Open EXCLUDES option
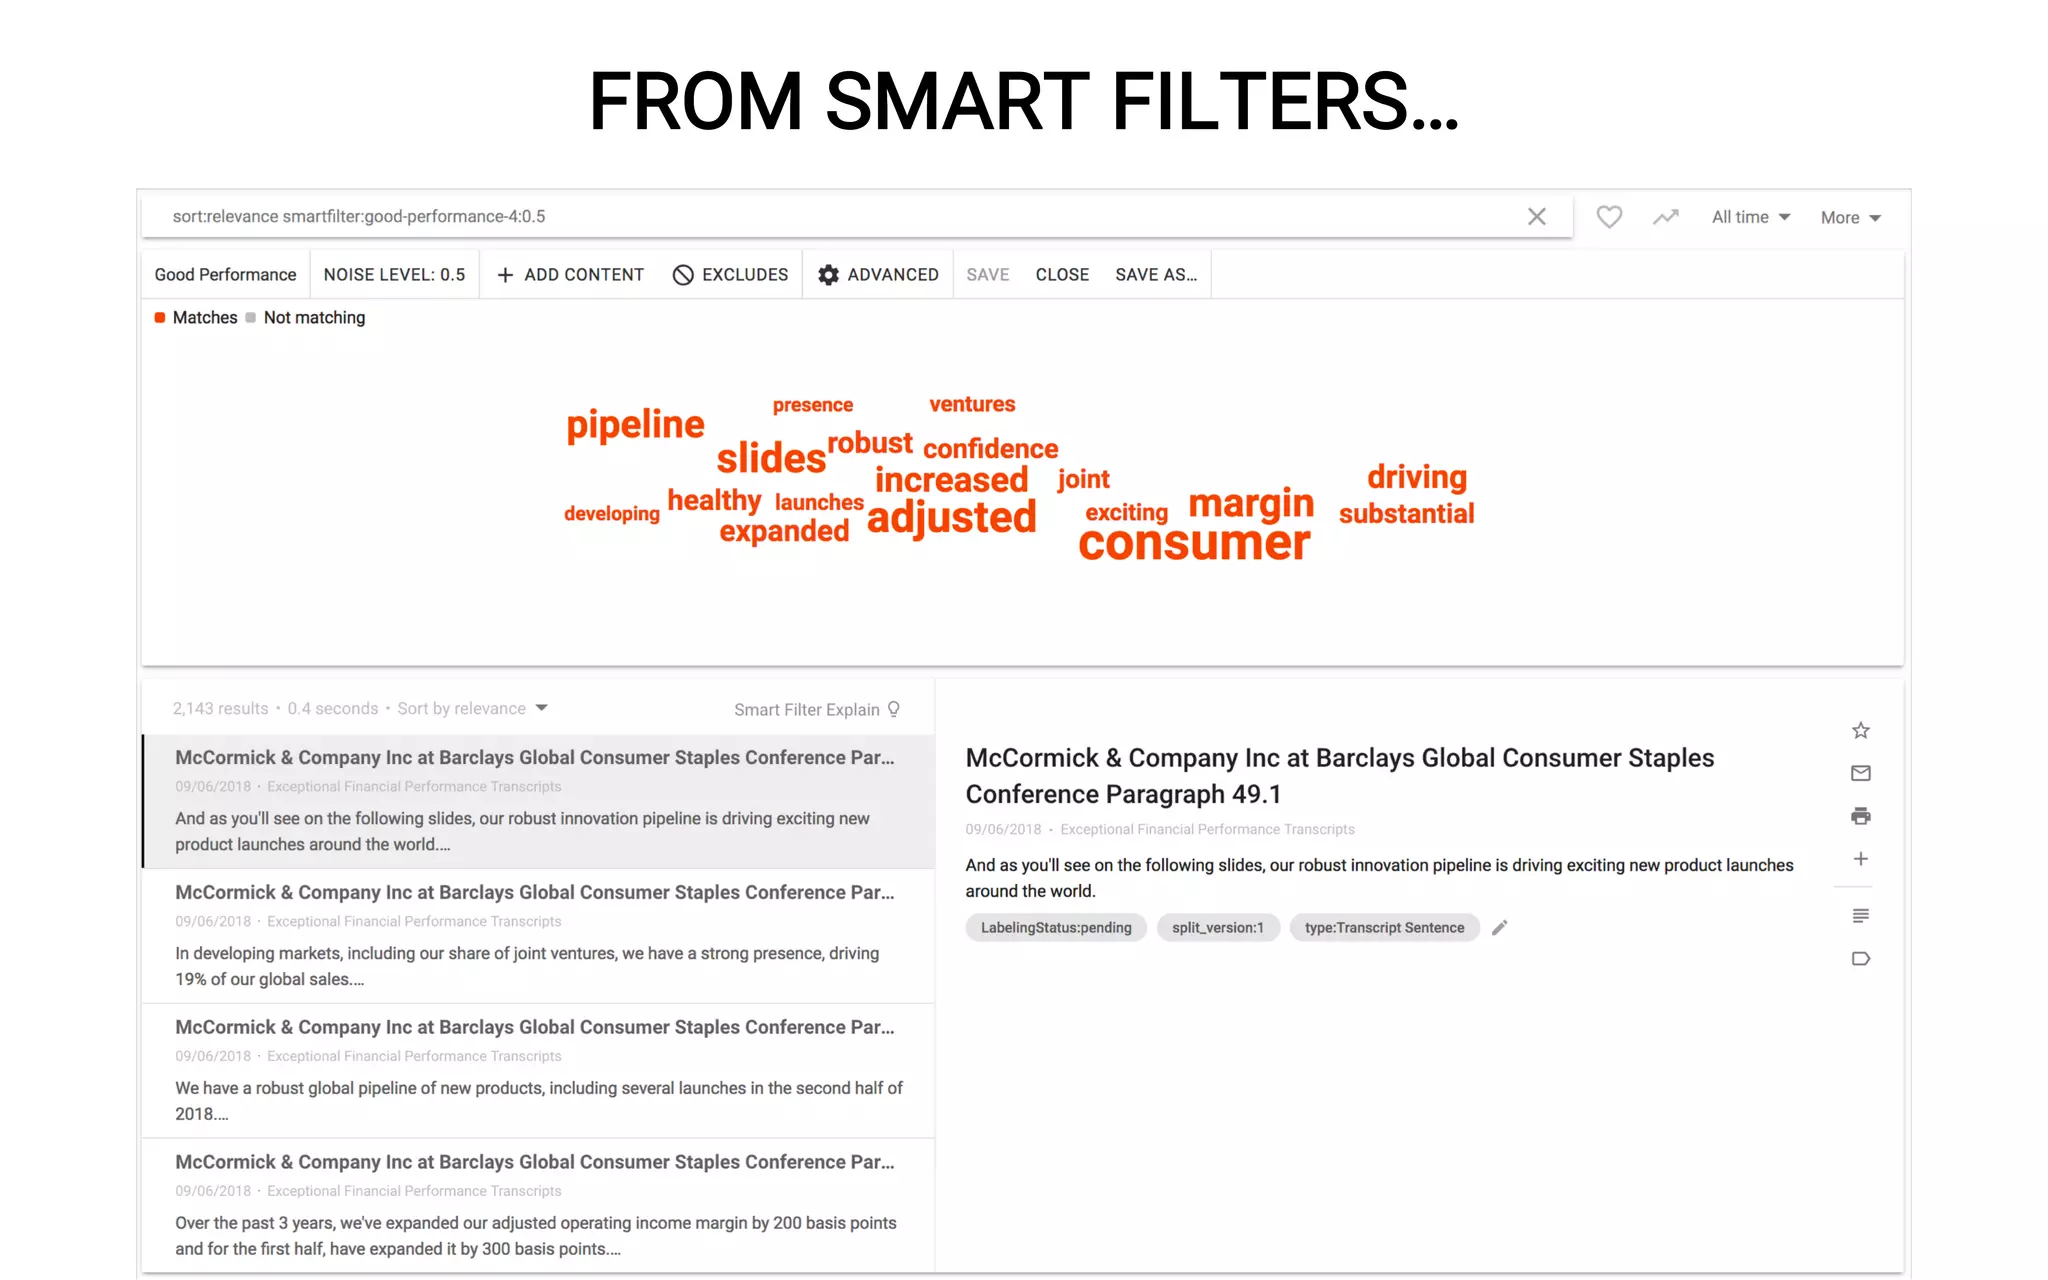Screen dimensions: 2048x1280 pos(731,274)
